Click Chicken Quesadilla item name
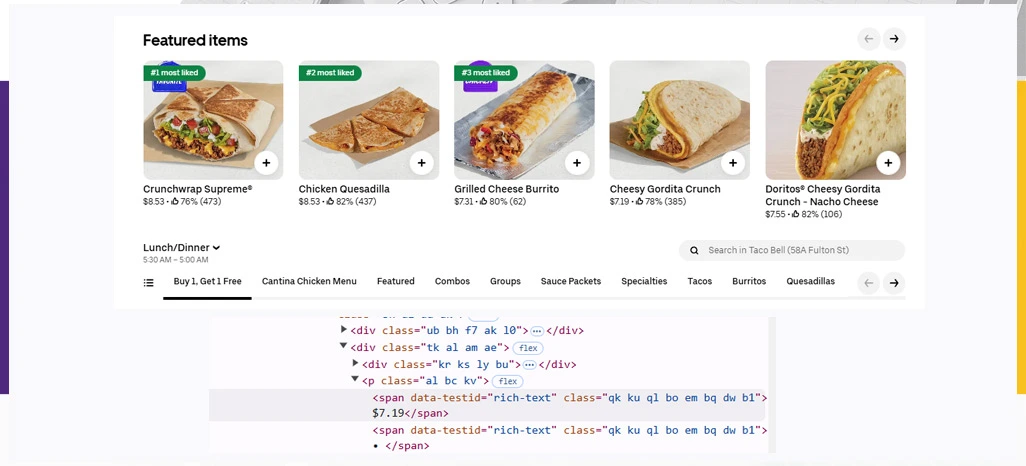 coord(344,189)
